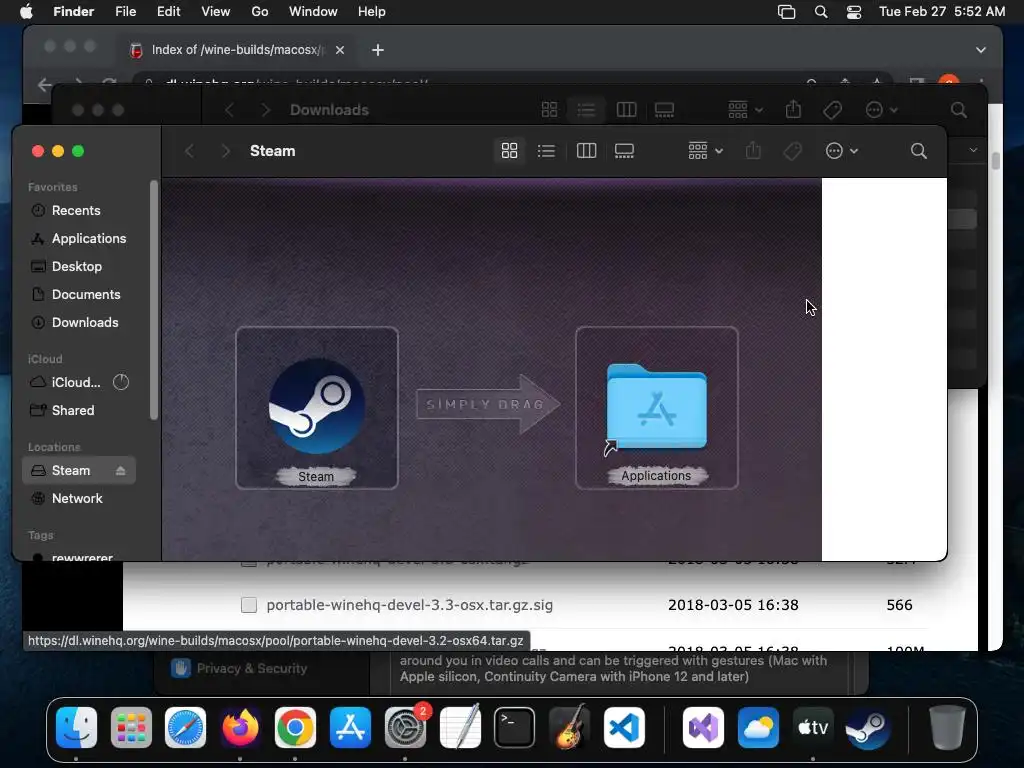
Task: Open Launchpad from the Dock
Action: click(131, 727)
